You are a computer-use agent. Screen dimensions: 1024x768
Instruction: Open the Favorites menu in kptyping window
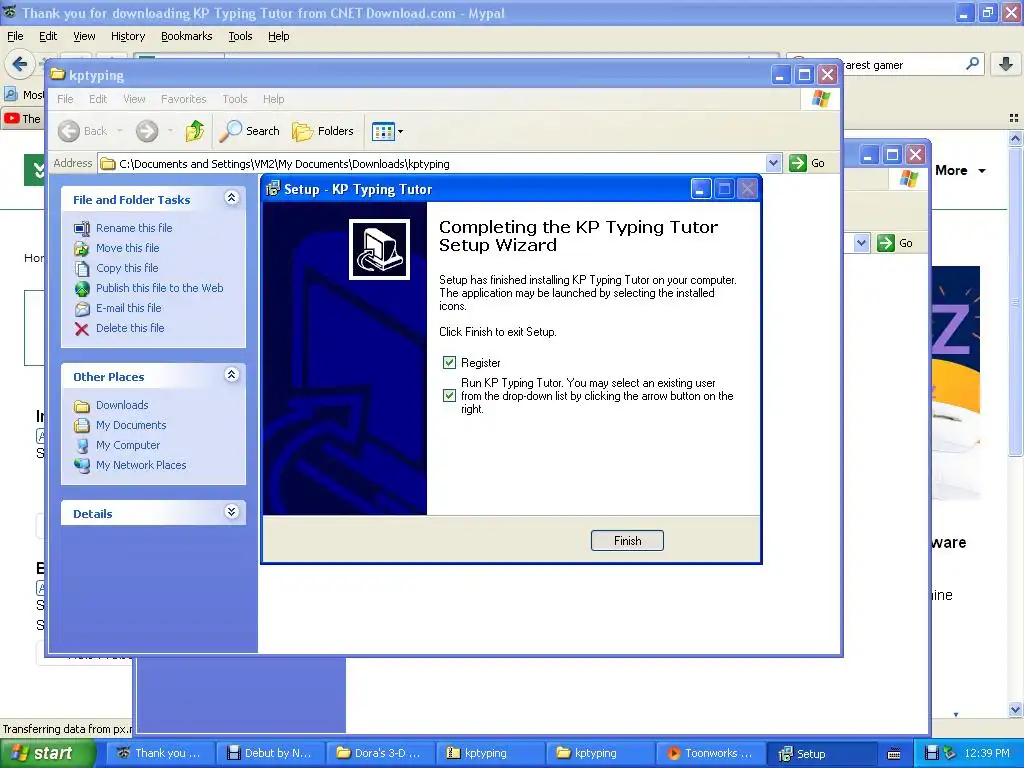pyautogui.click(x=184, y=99)
